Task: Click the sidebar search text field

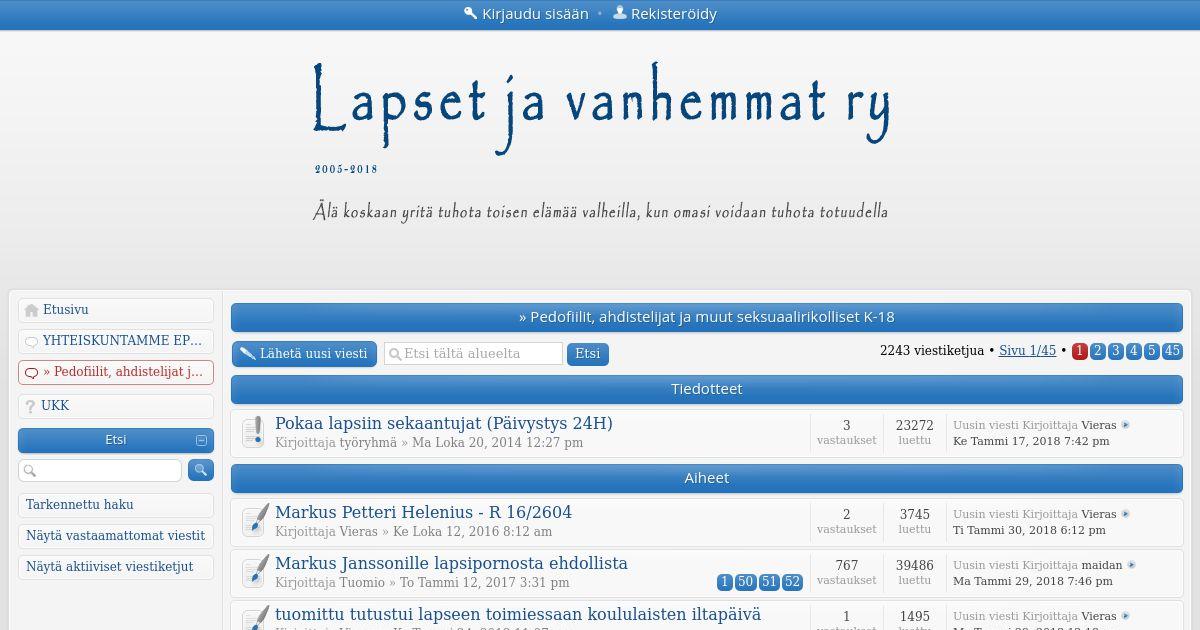Action: pyautogui.click(x=100, y=470)
